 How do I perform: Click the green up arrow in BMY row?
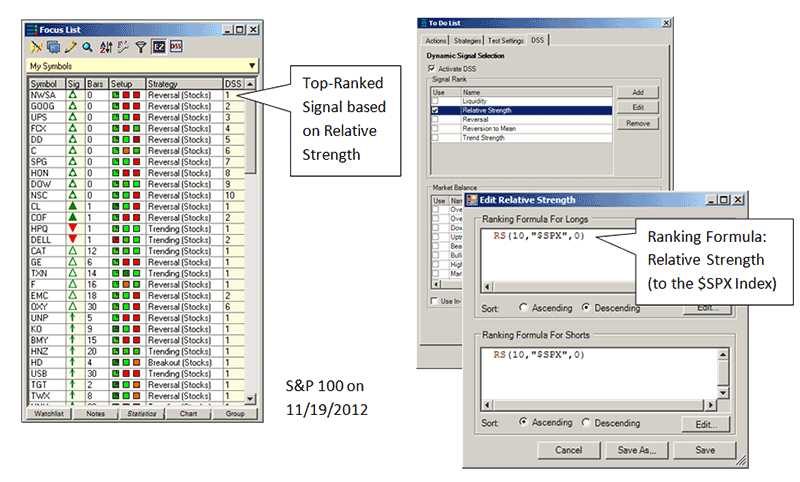[x=73, y=340]
